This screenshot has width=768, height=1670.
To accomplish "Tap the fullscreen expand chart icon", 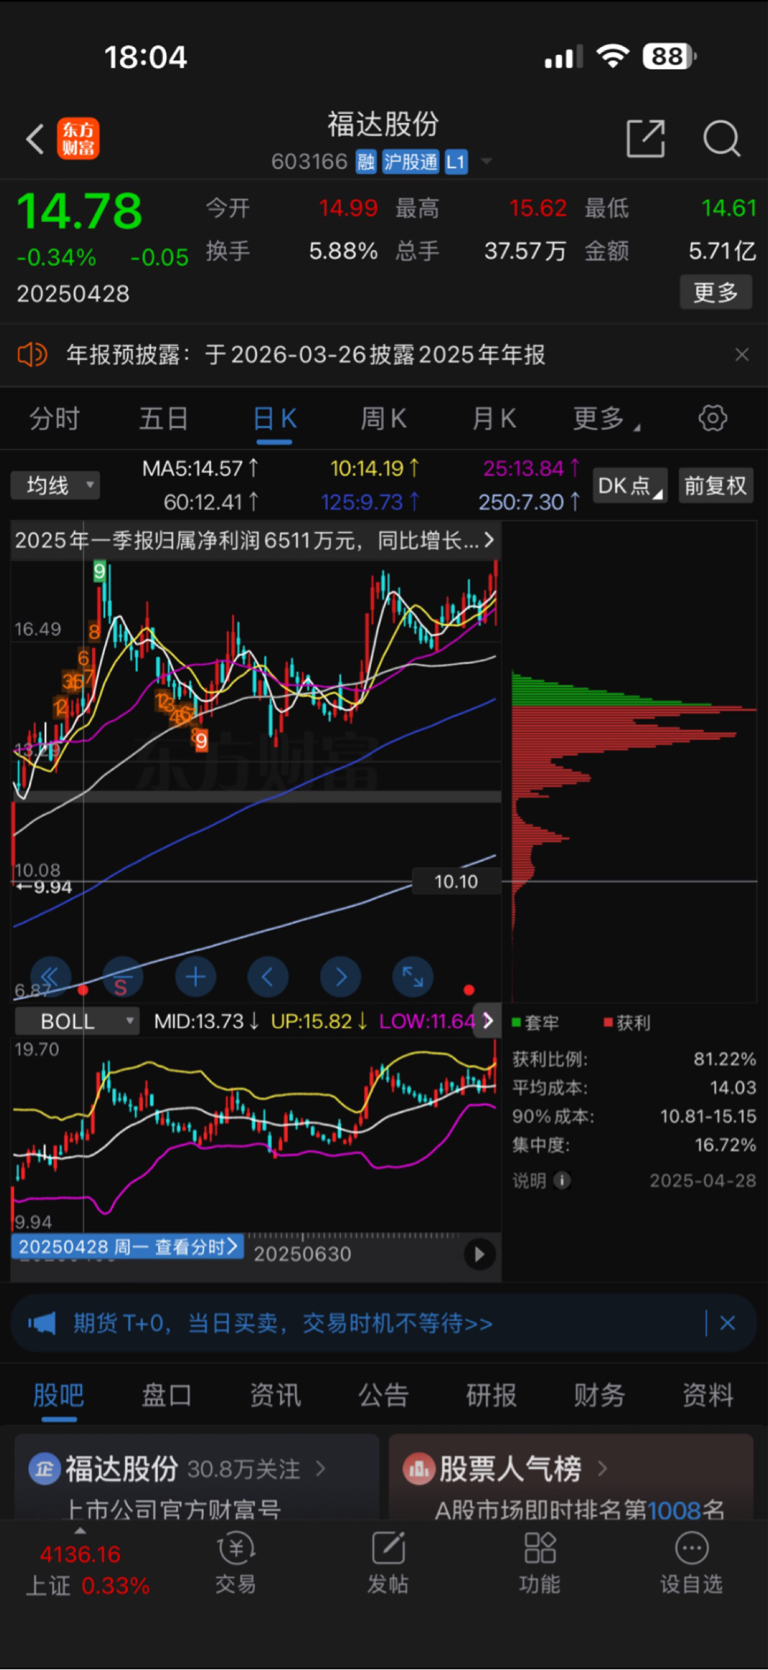I will (x=413, y=977).
